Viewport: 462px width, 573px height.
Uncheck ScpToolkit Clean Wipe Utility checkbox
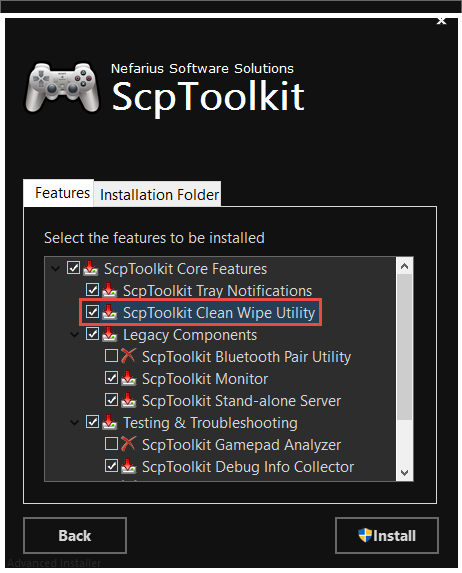click(x=92, y=311)
